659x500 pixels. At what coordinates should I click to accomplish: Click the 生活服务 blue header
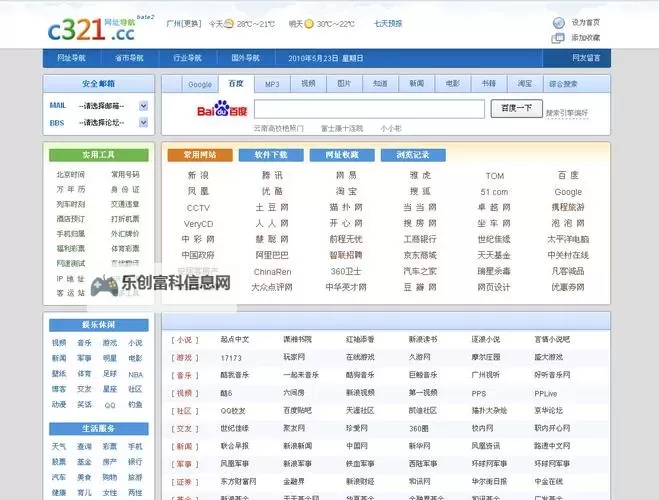tap(99, 429)
